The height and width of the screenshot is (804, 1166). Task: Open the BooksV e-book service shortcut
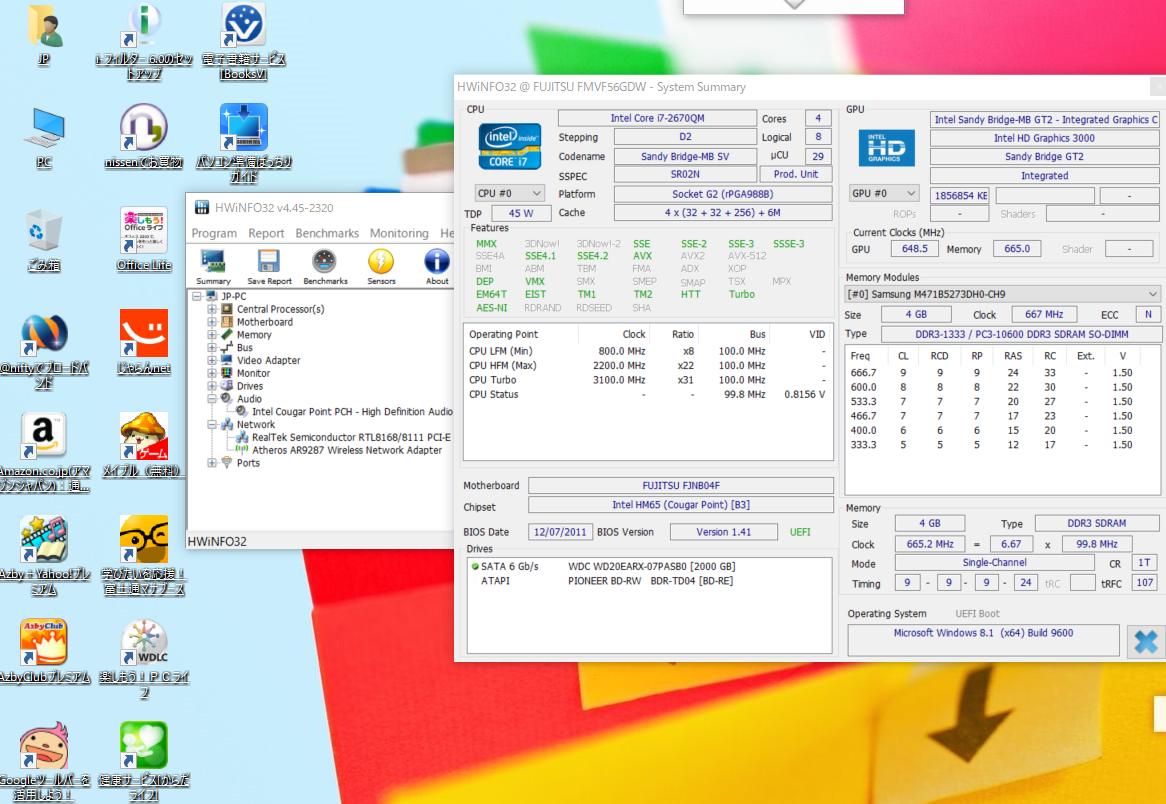(x=244, y=42)
